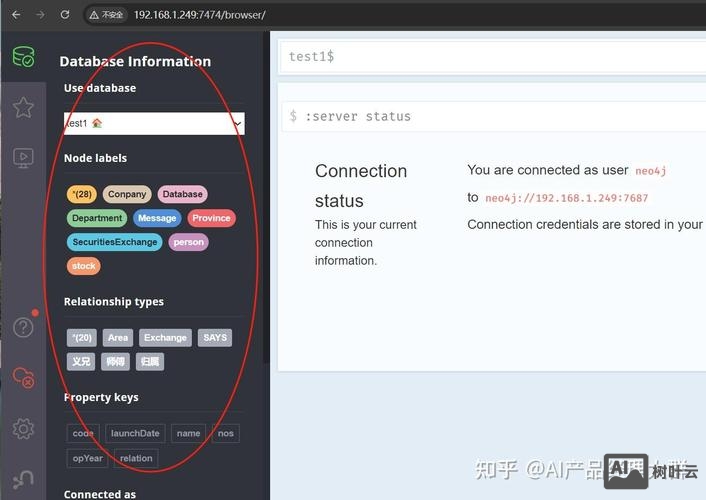Screen dimensions: 706x500
Task: Open the Help question mark icon
Action: [23, 327]
